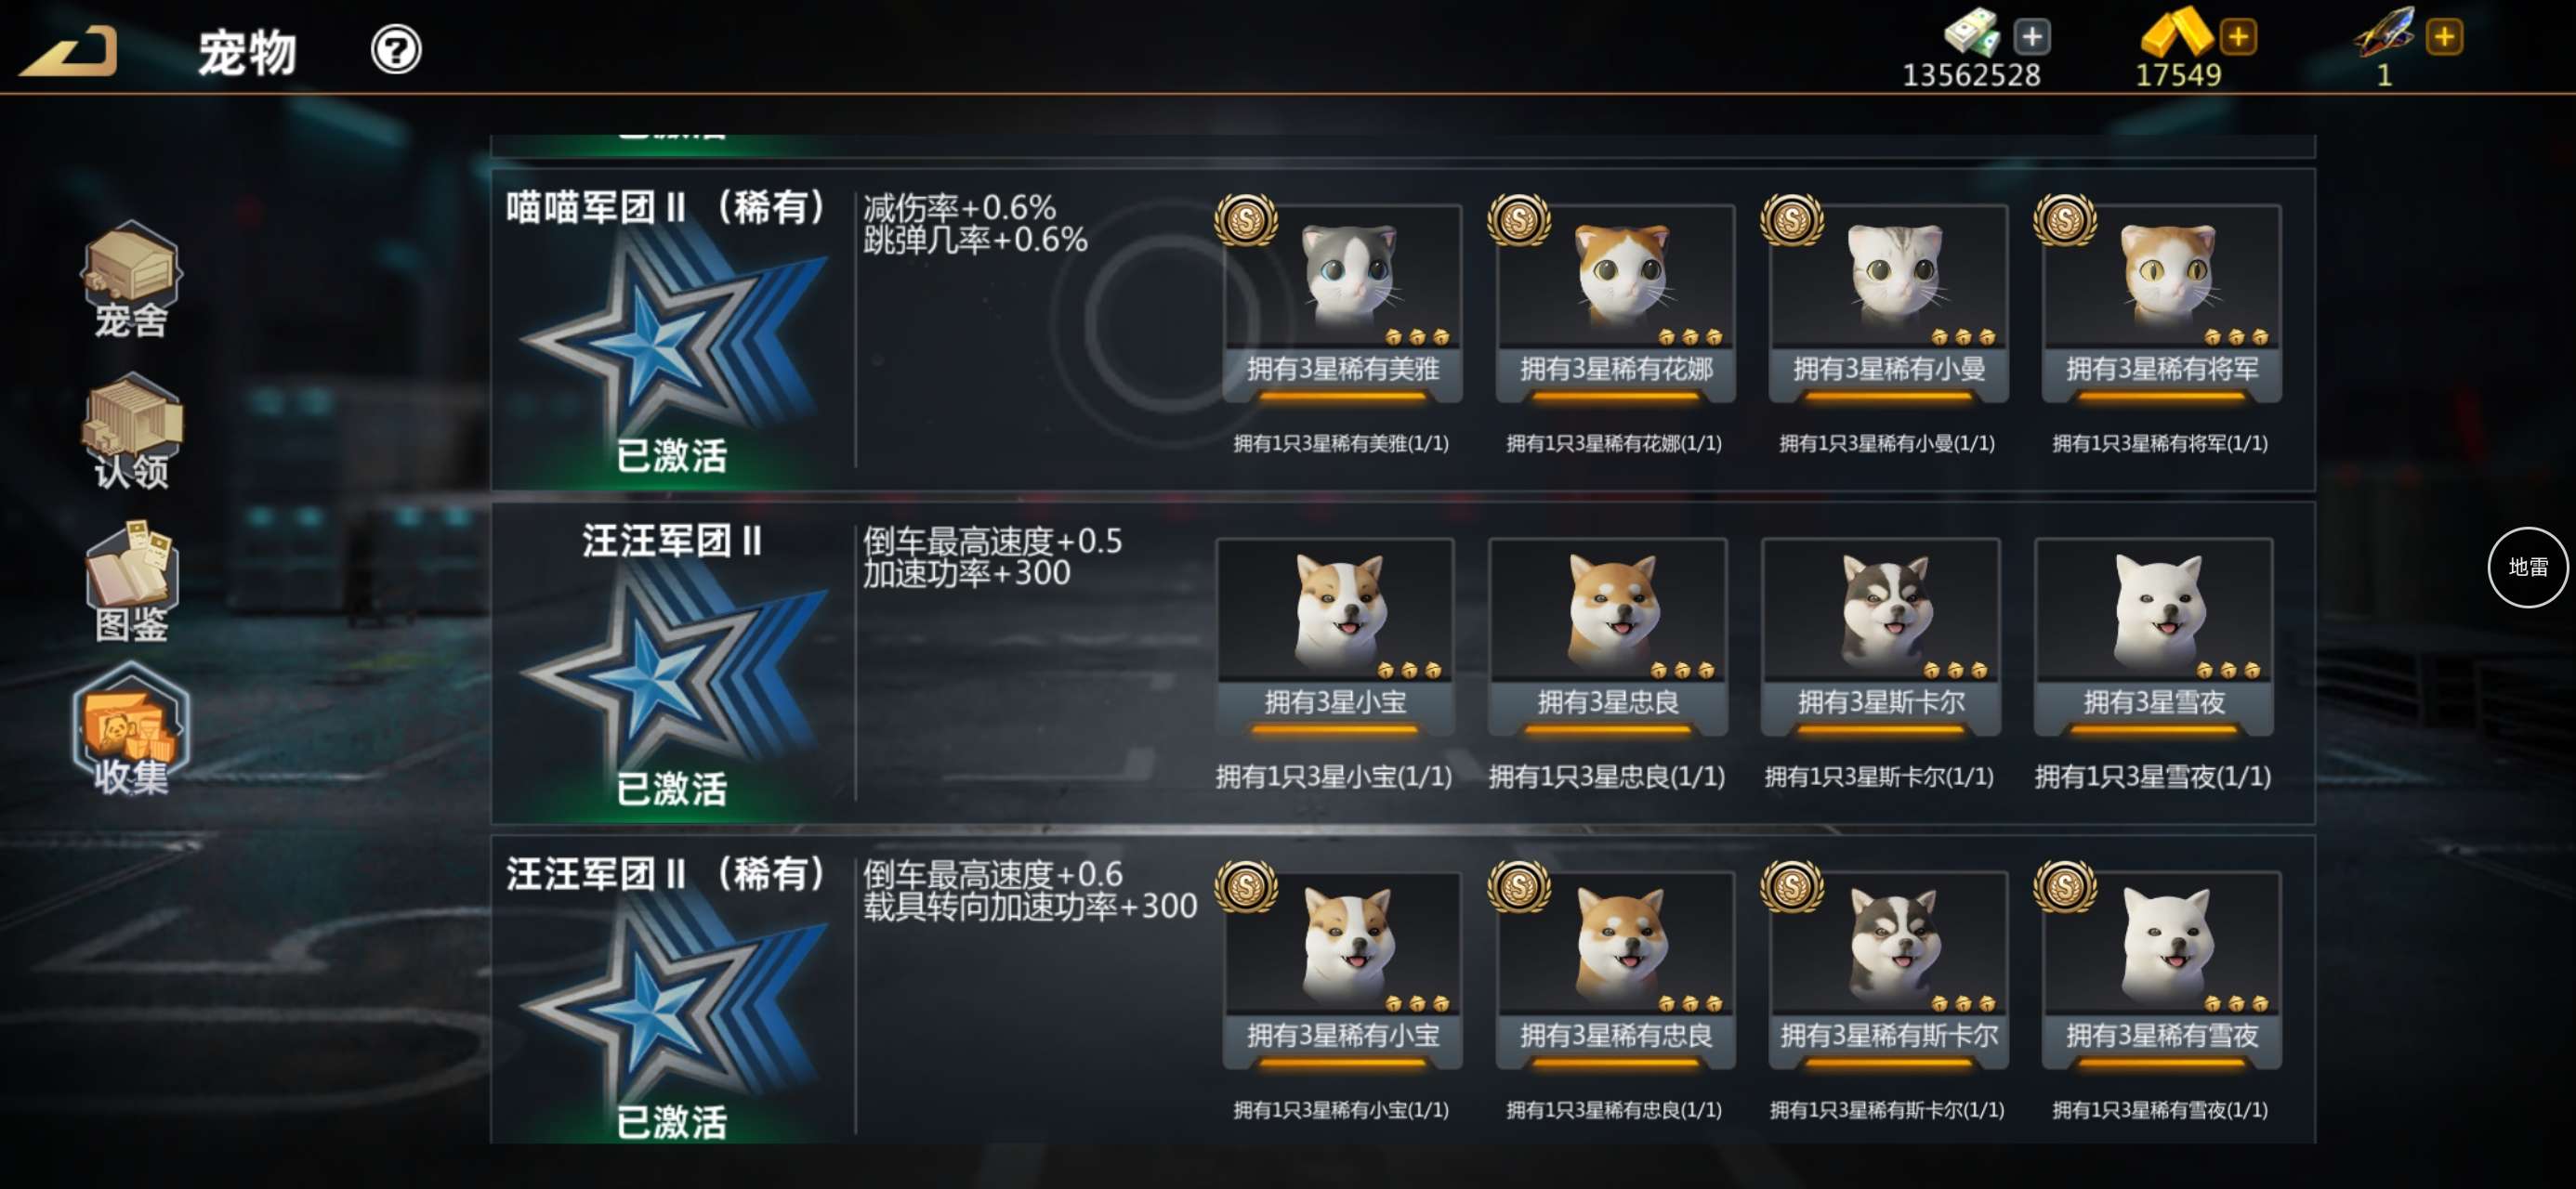Click the 喵喵军团 II（稀有） star badge

(672, 337)
